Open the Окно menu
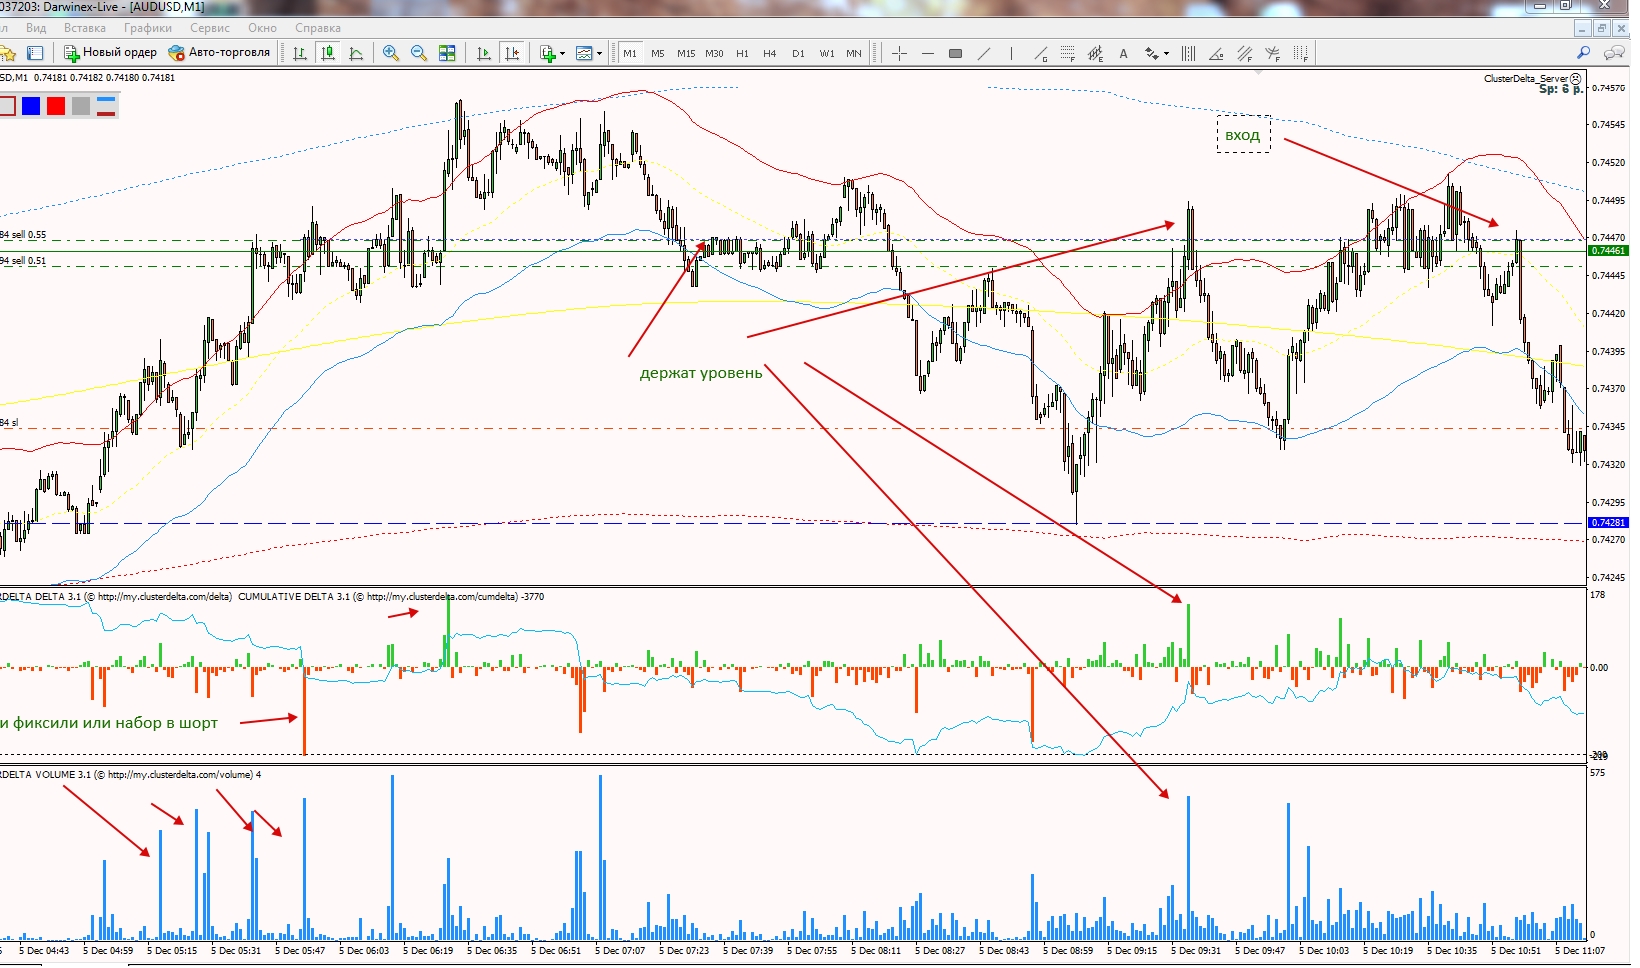The width and height of the screenshot is (1640, 968). point(262,28)
